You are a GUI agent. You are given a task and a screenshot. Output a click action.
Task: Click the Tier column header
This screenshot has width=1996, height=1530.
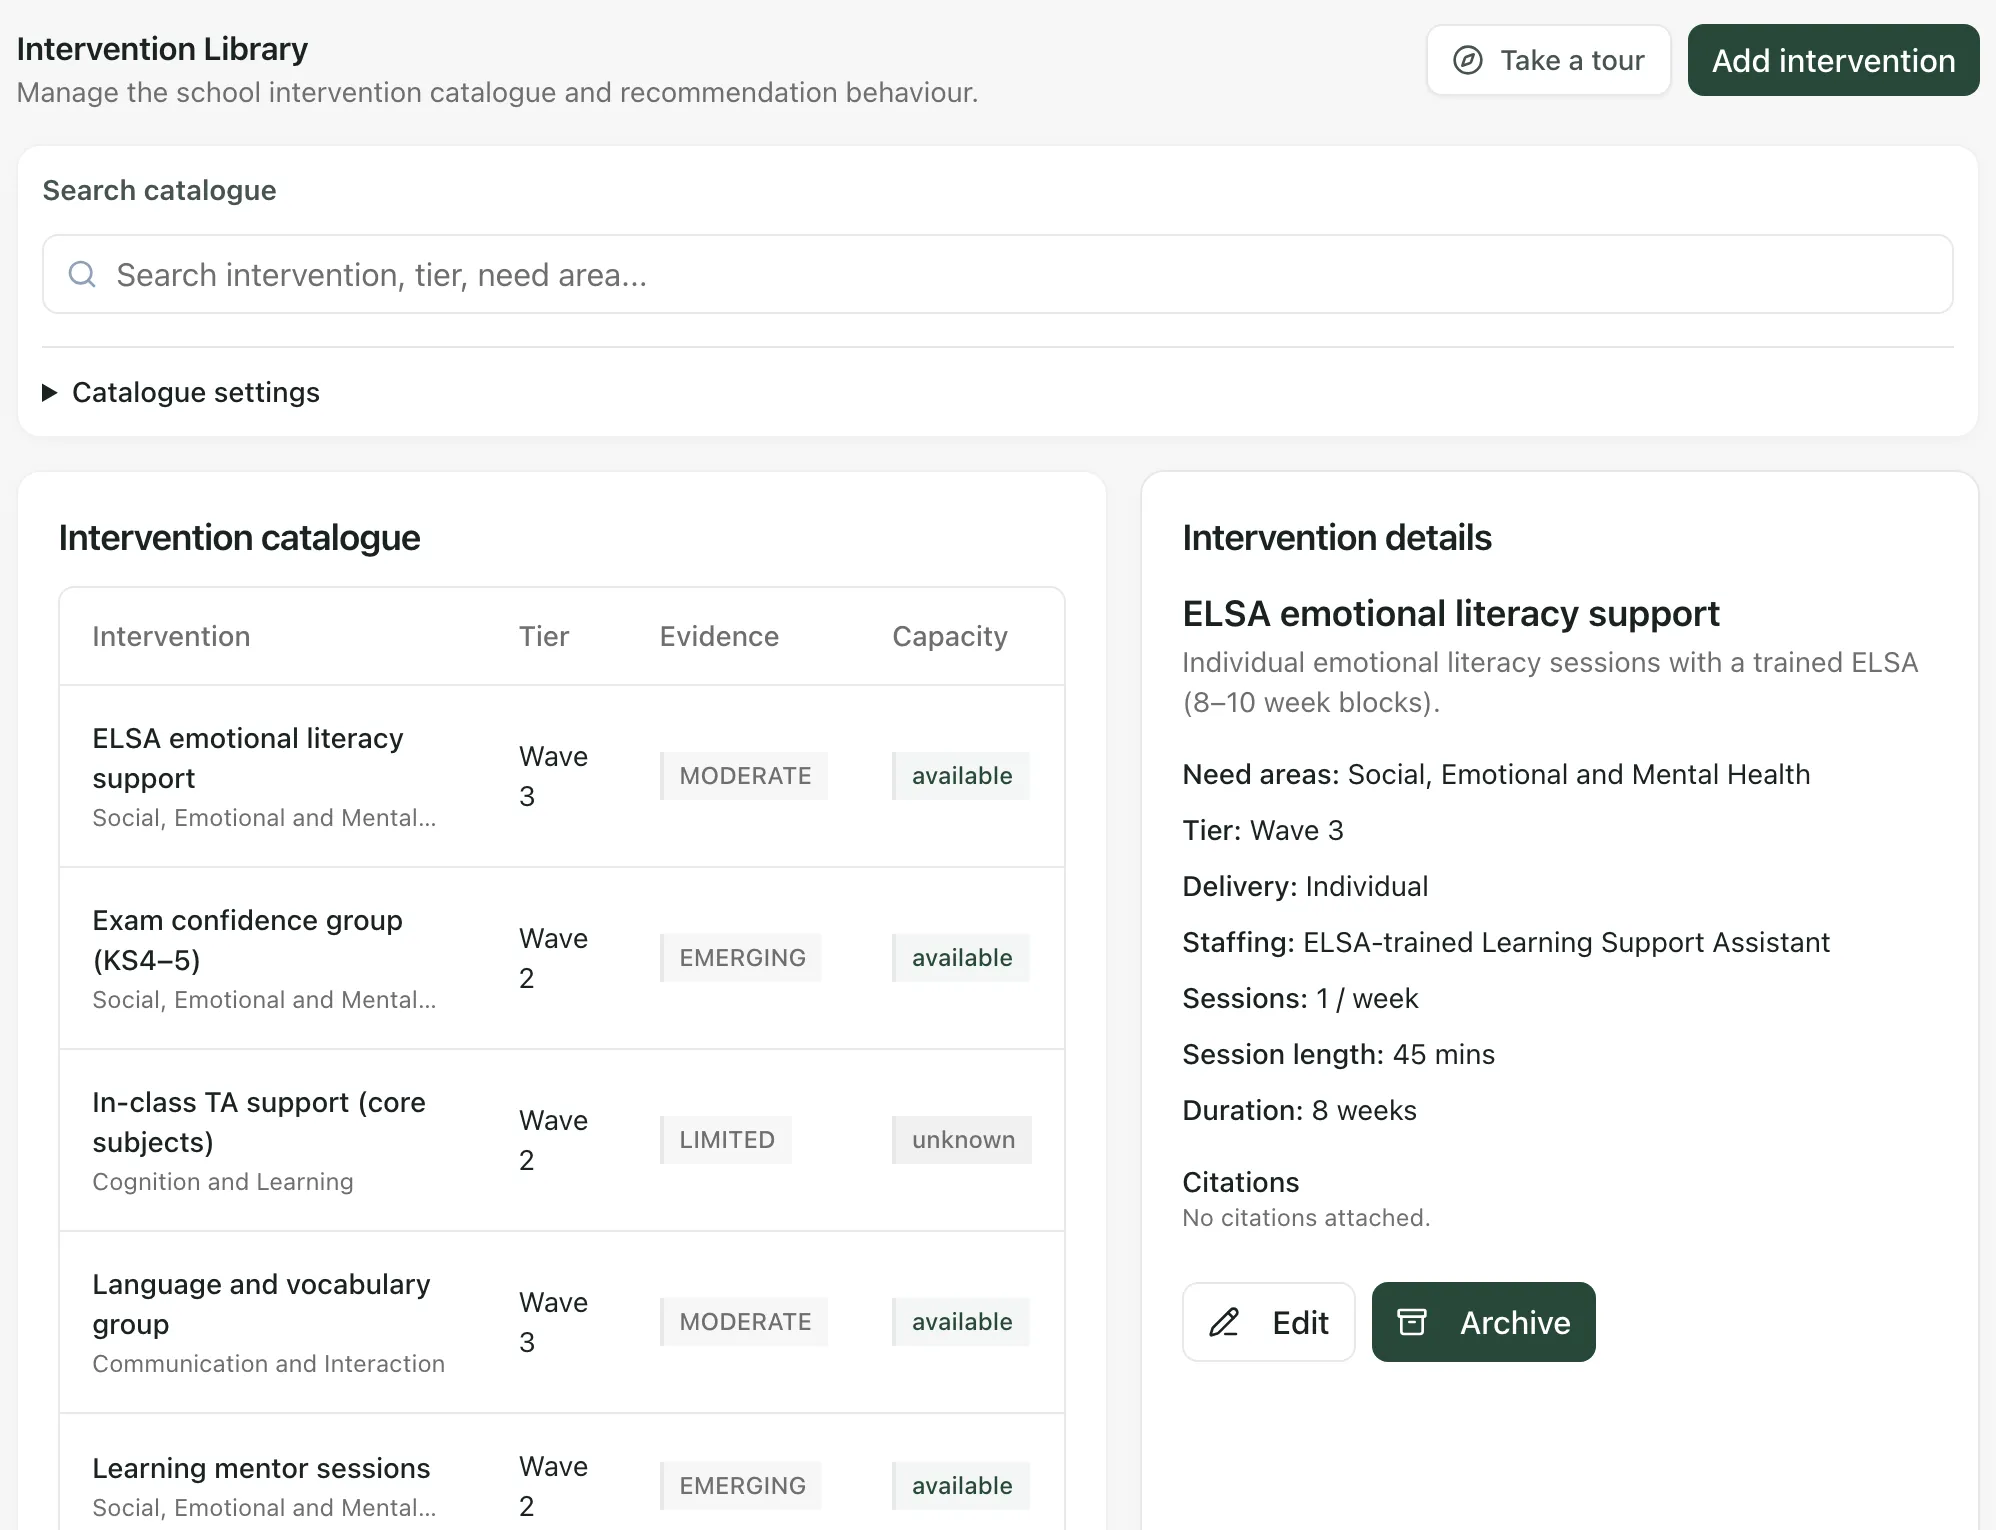544,636
